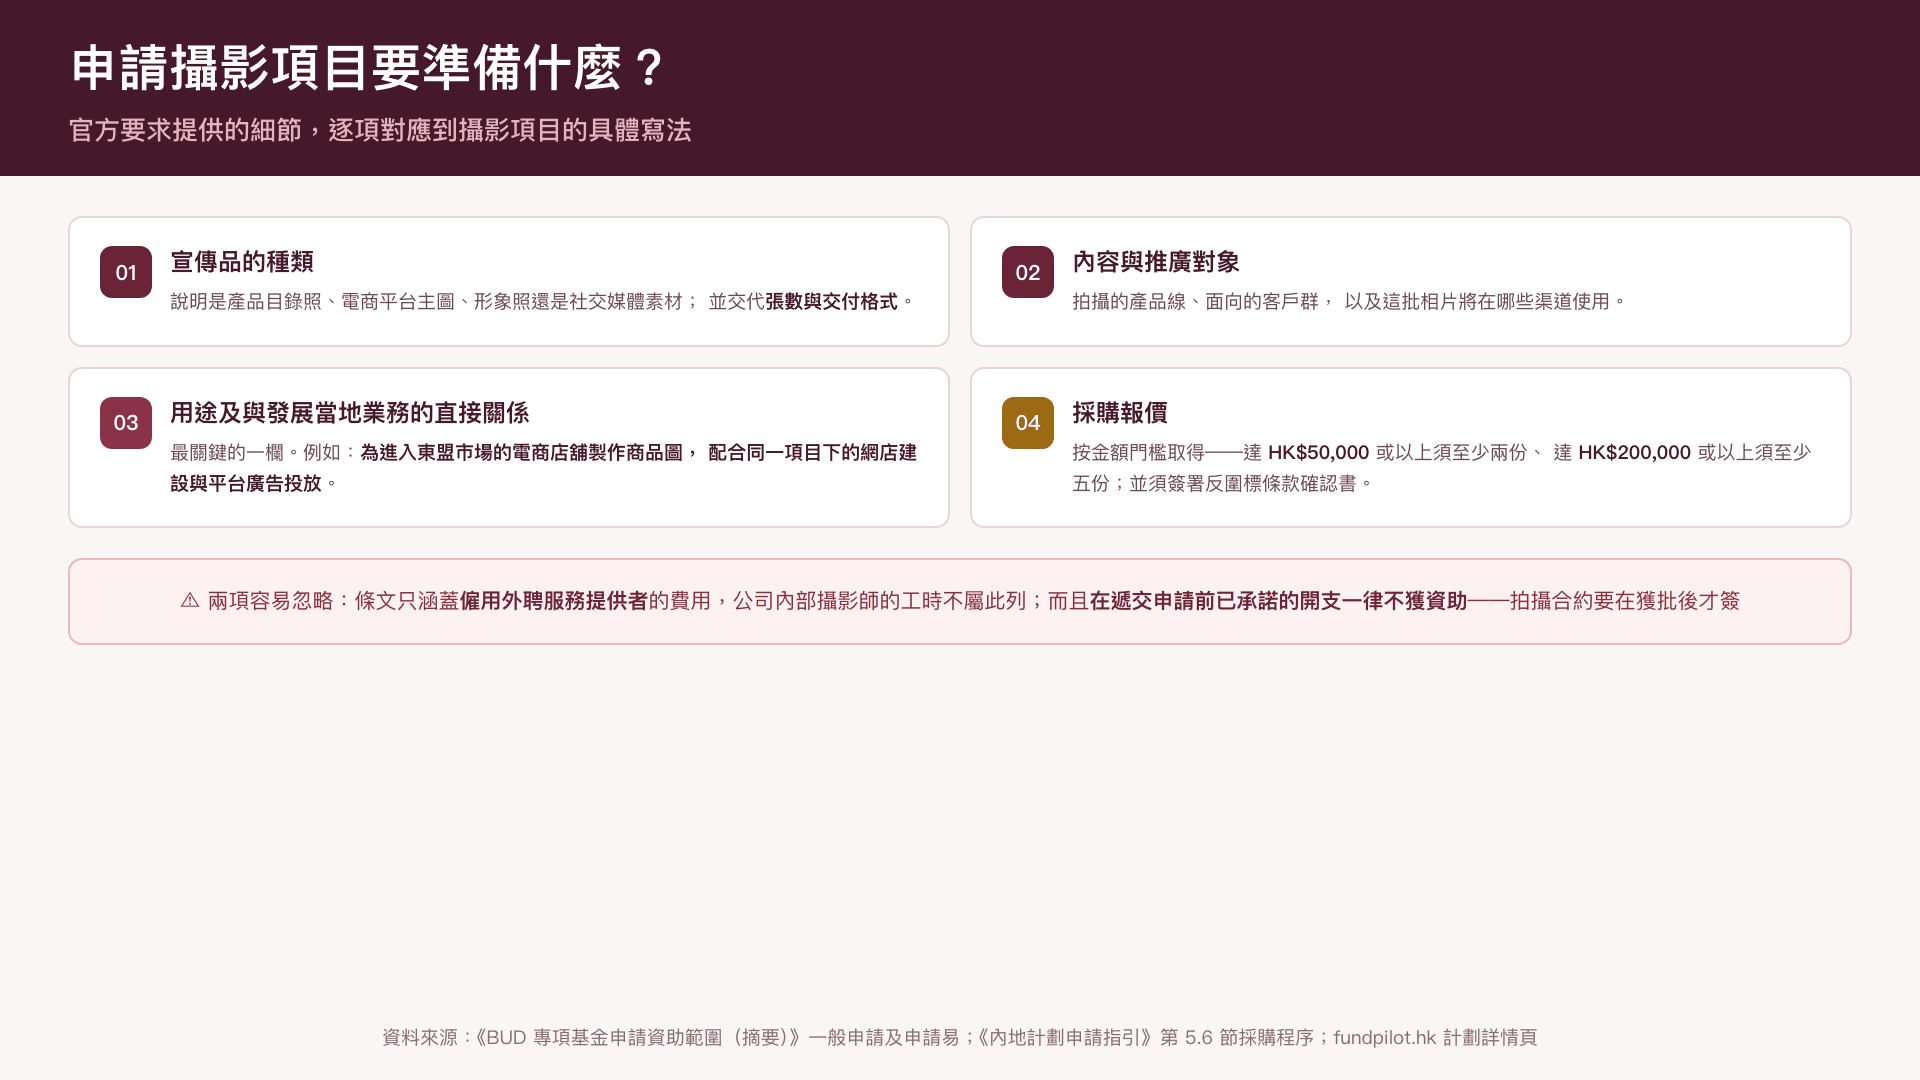Click the text 設與平台廣告投放
1920x1080 pixels.
(x=246, y=483)
